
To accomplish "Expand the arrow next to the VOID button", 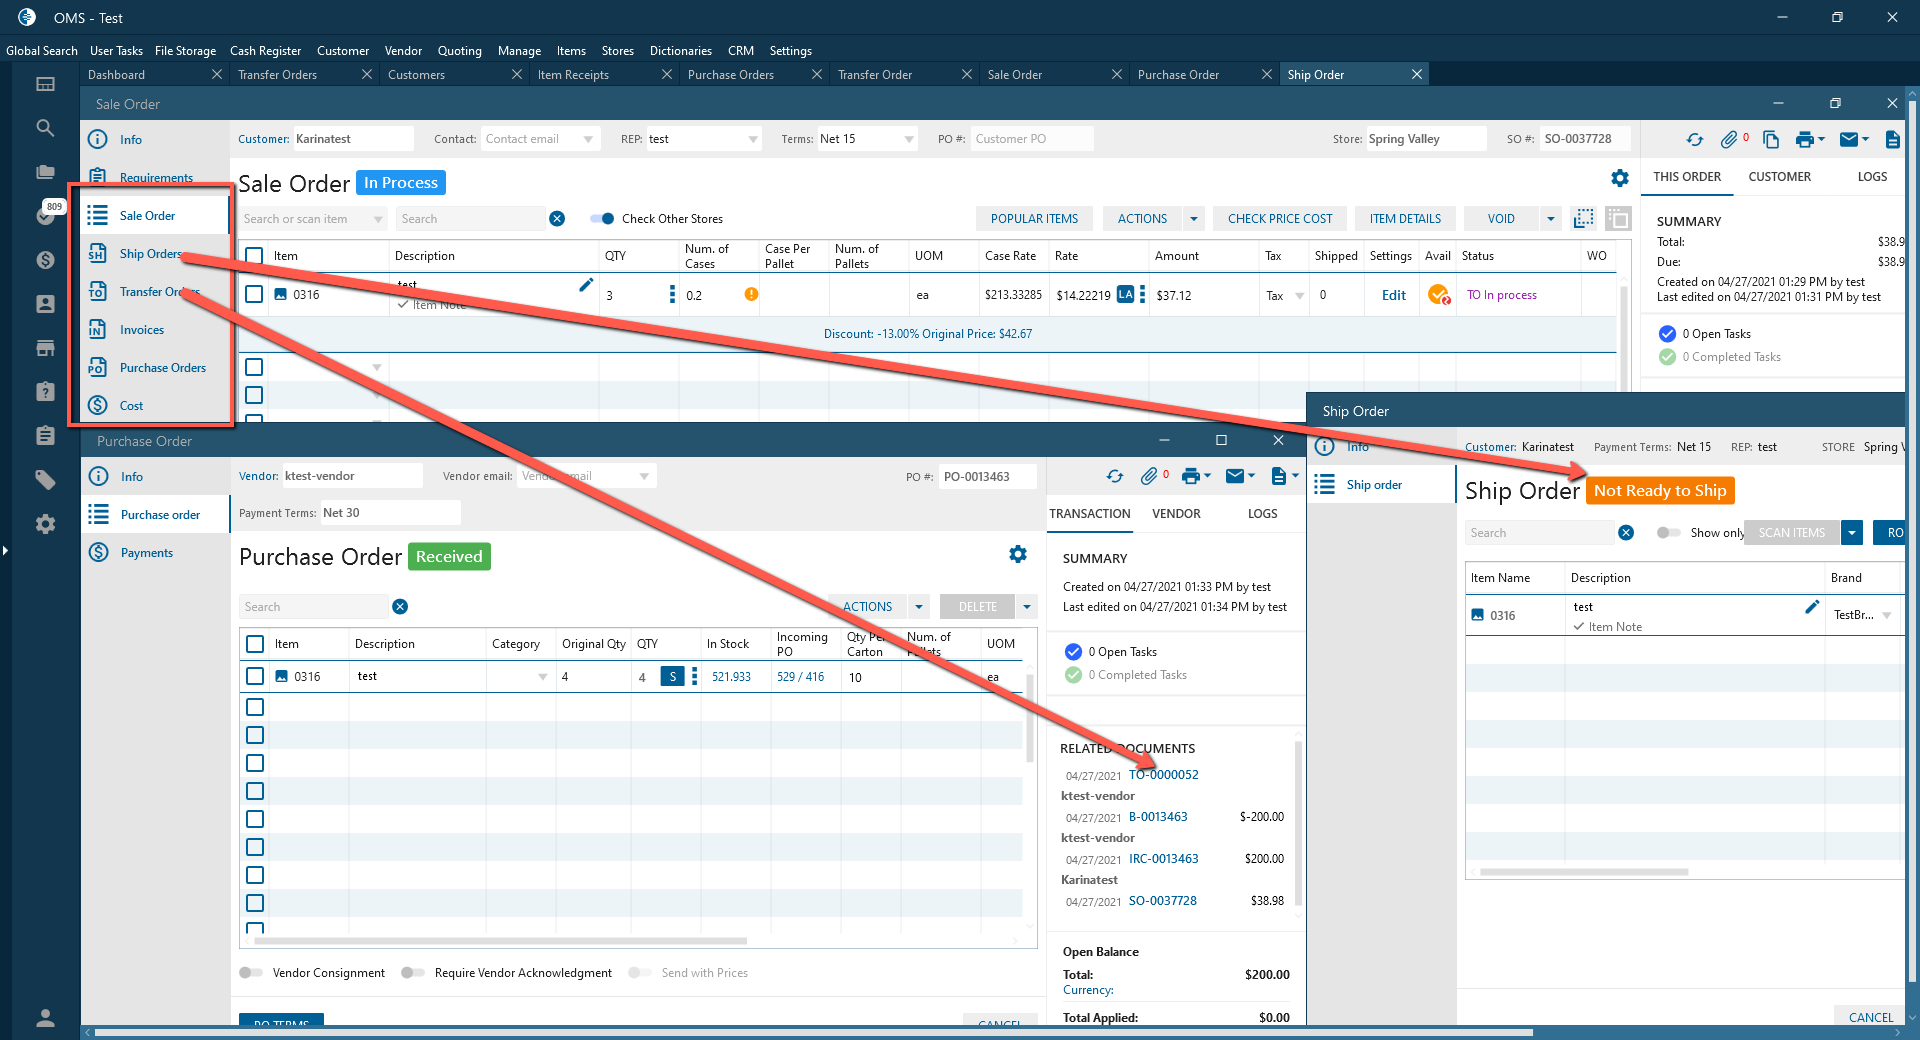I will (1551, 219).
